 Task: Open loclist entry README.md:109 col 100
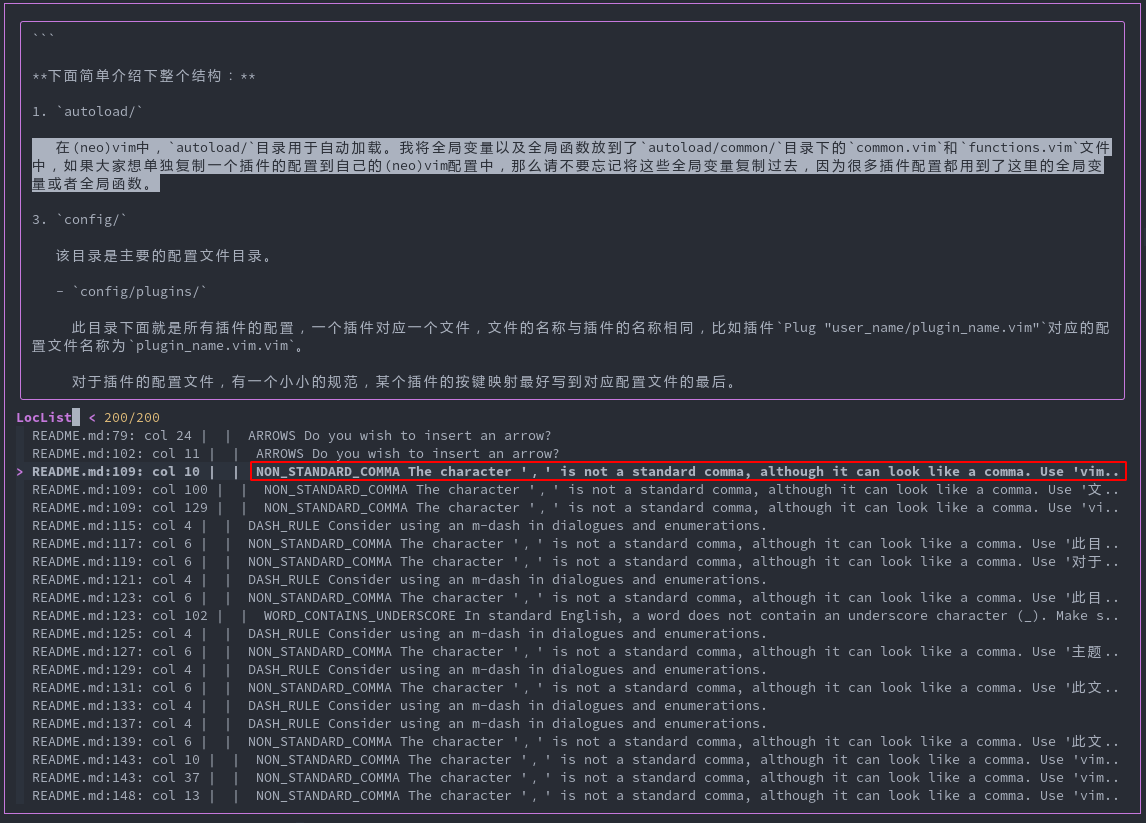click(575, 490)
